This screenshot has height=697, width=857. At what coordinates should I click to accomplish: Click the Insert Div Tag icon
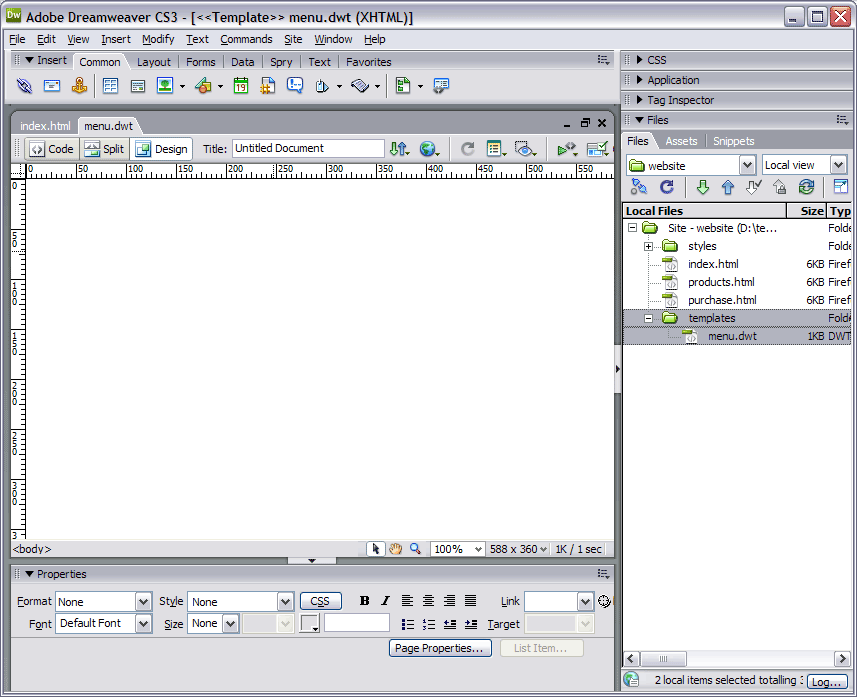point(138,86)
